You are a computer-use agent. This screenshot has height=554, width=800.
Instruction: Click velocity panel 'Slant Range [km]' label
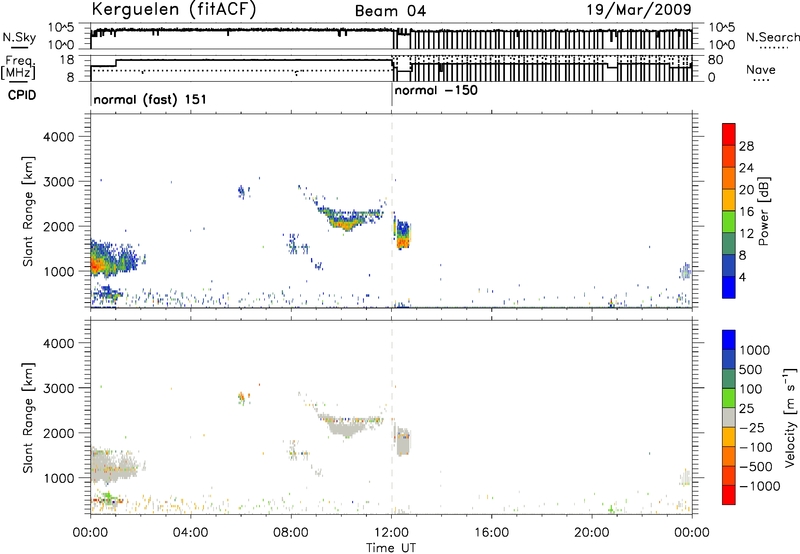28,418
